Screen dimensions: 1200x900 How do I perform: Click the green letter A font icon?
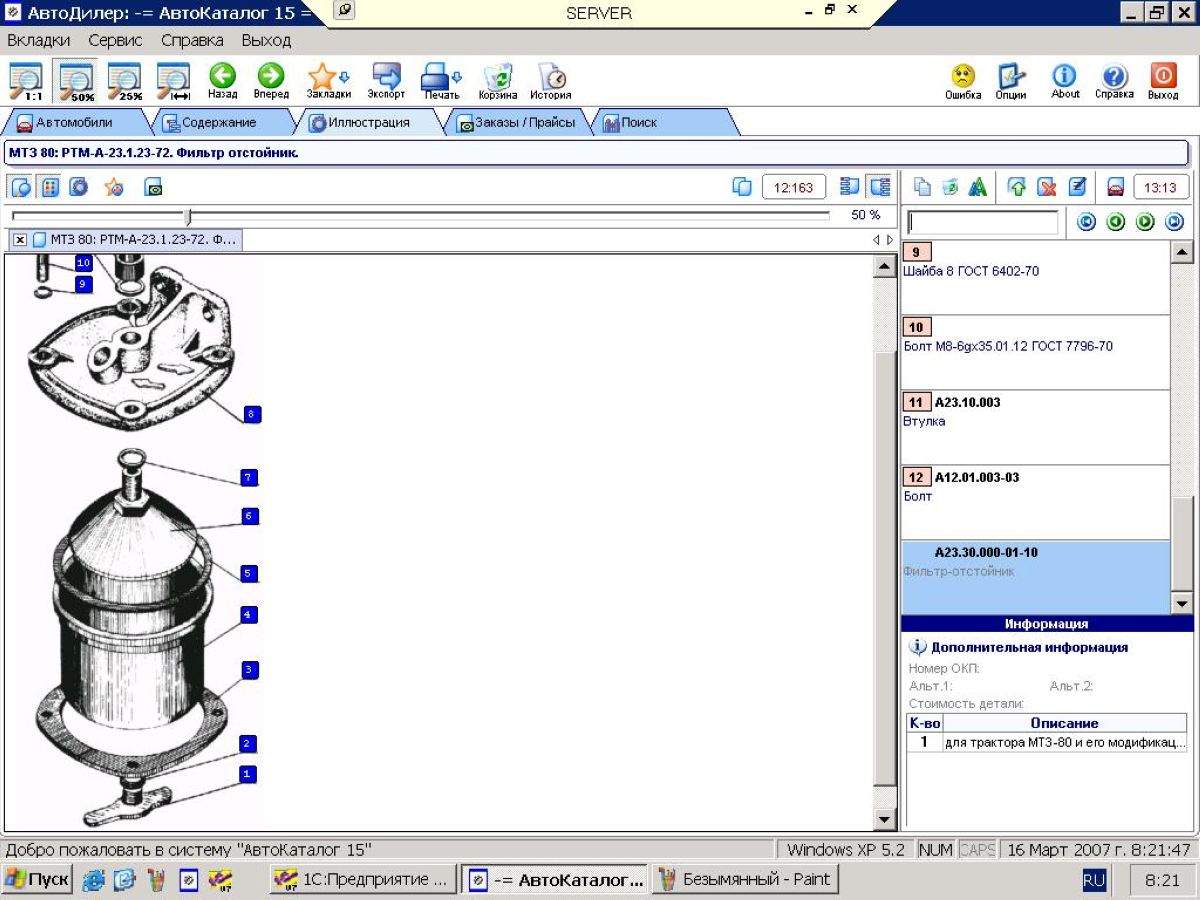point(977,186)
